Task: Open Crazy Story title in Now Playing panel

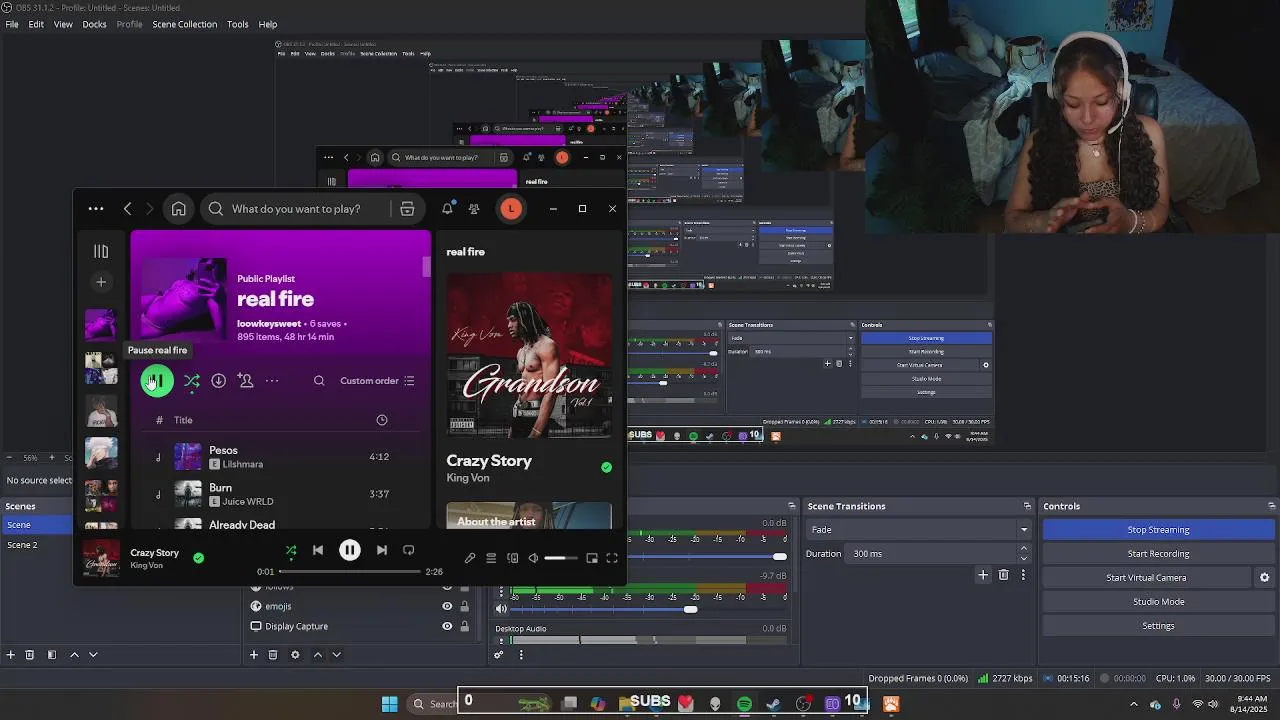Action: click(x=489, y=461)
